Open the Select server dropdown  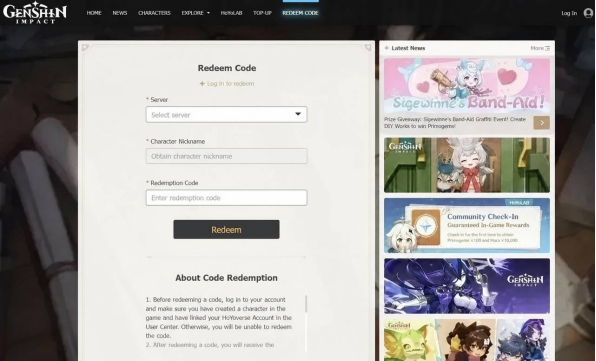coord(227,114)
